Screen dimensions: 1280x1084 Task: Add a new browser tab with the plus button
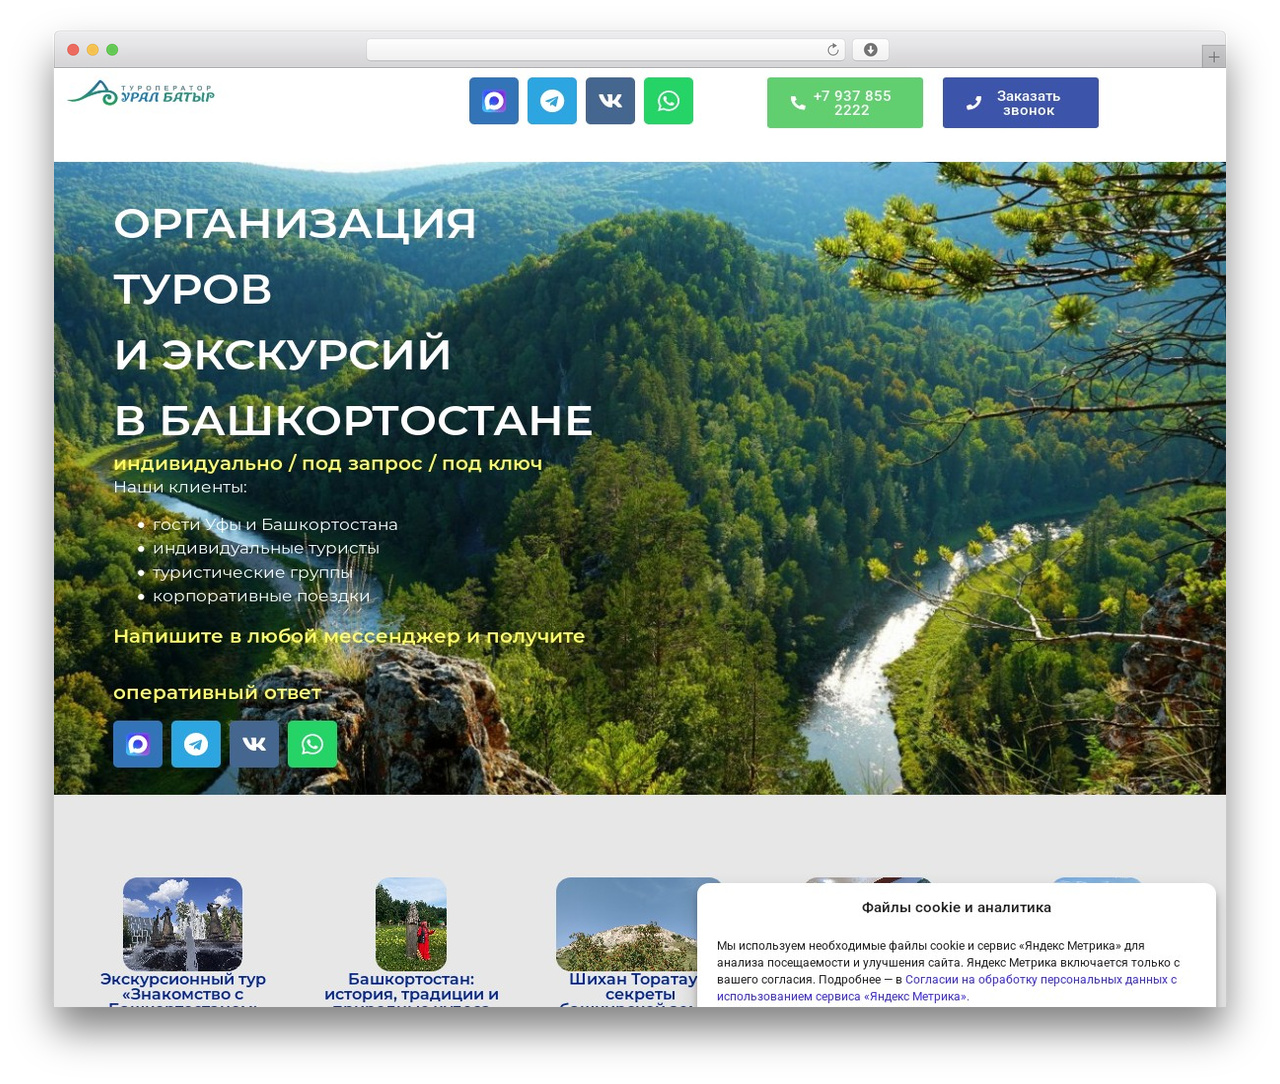pyautogui.click(x=1213, y=57)
